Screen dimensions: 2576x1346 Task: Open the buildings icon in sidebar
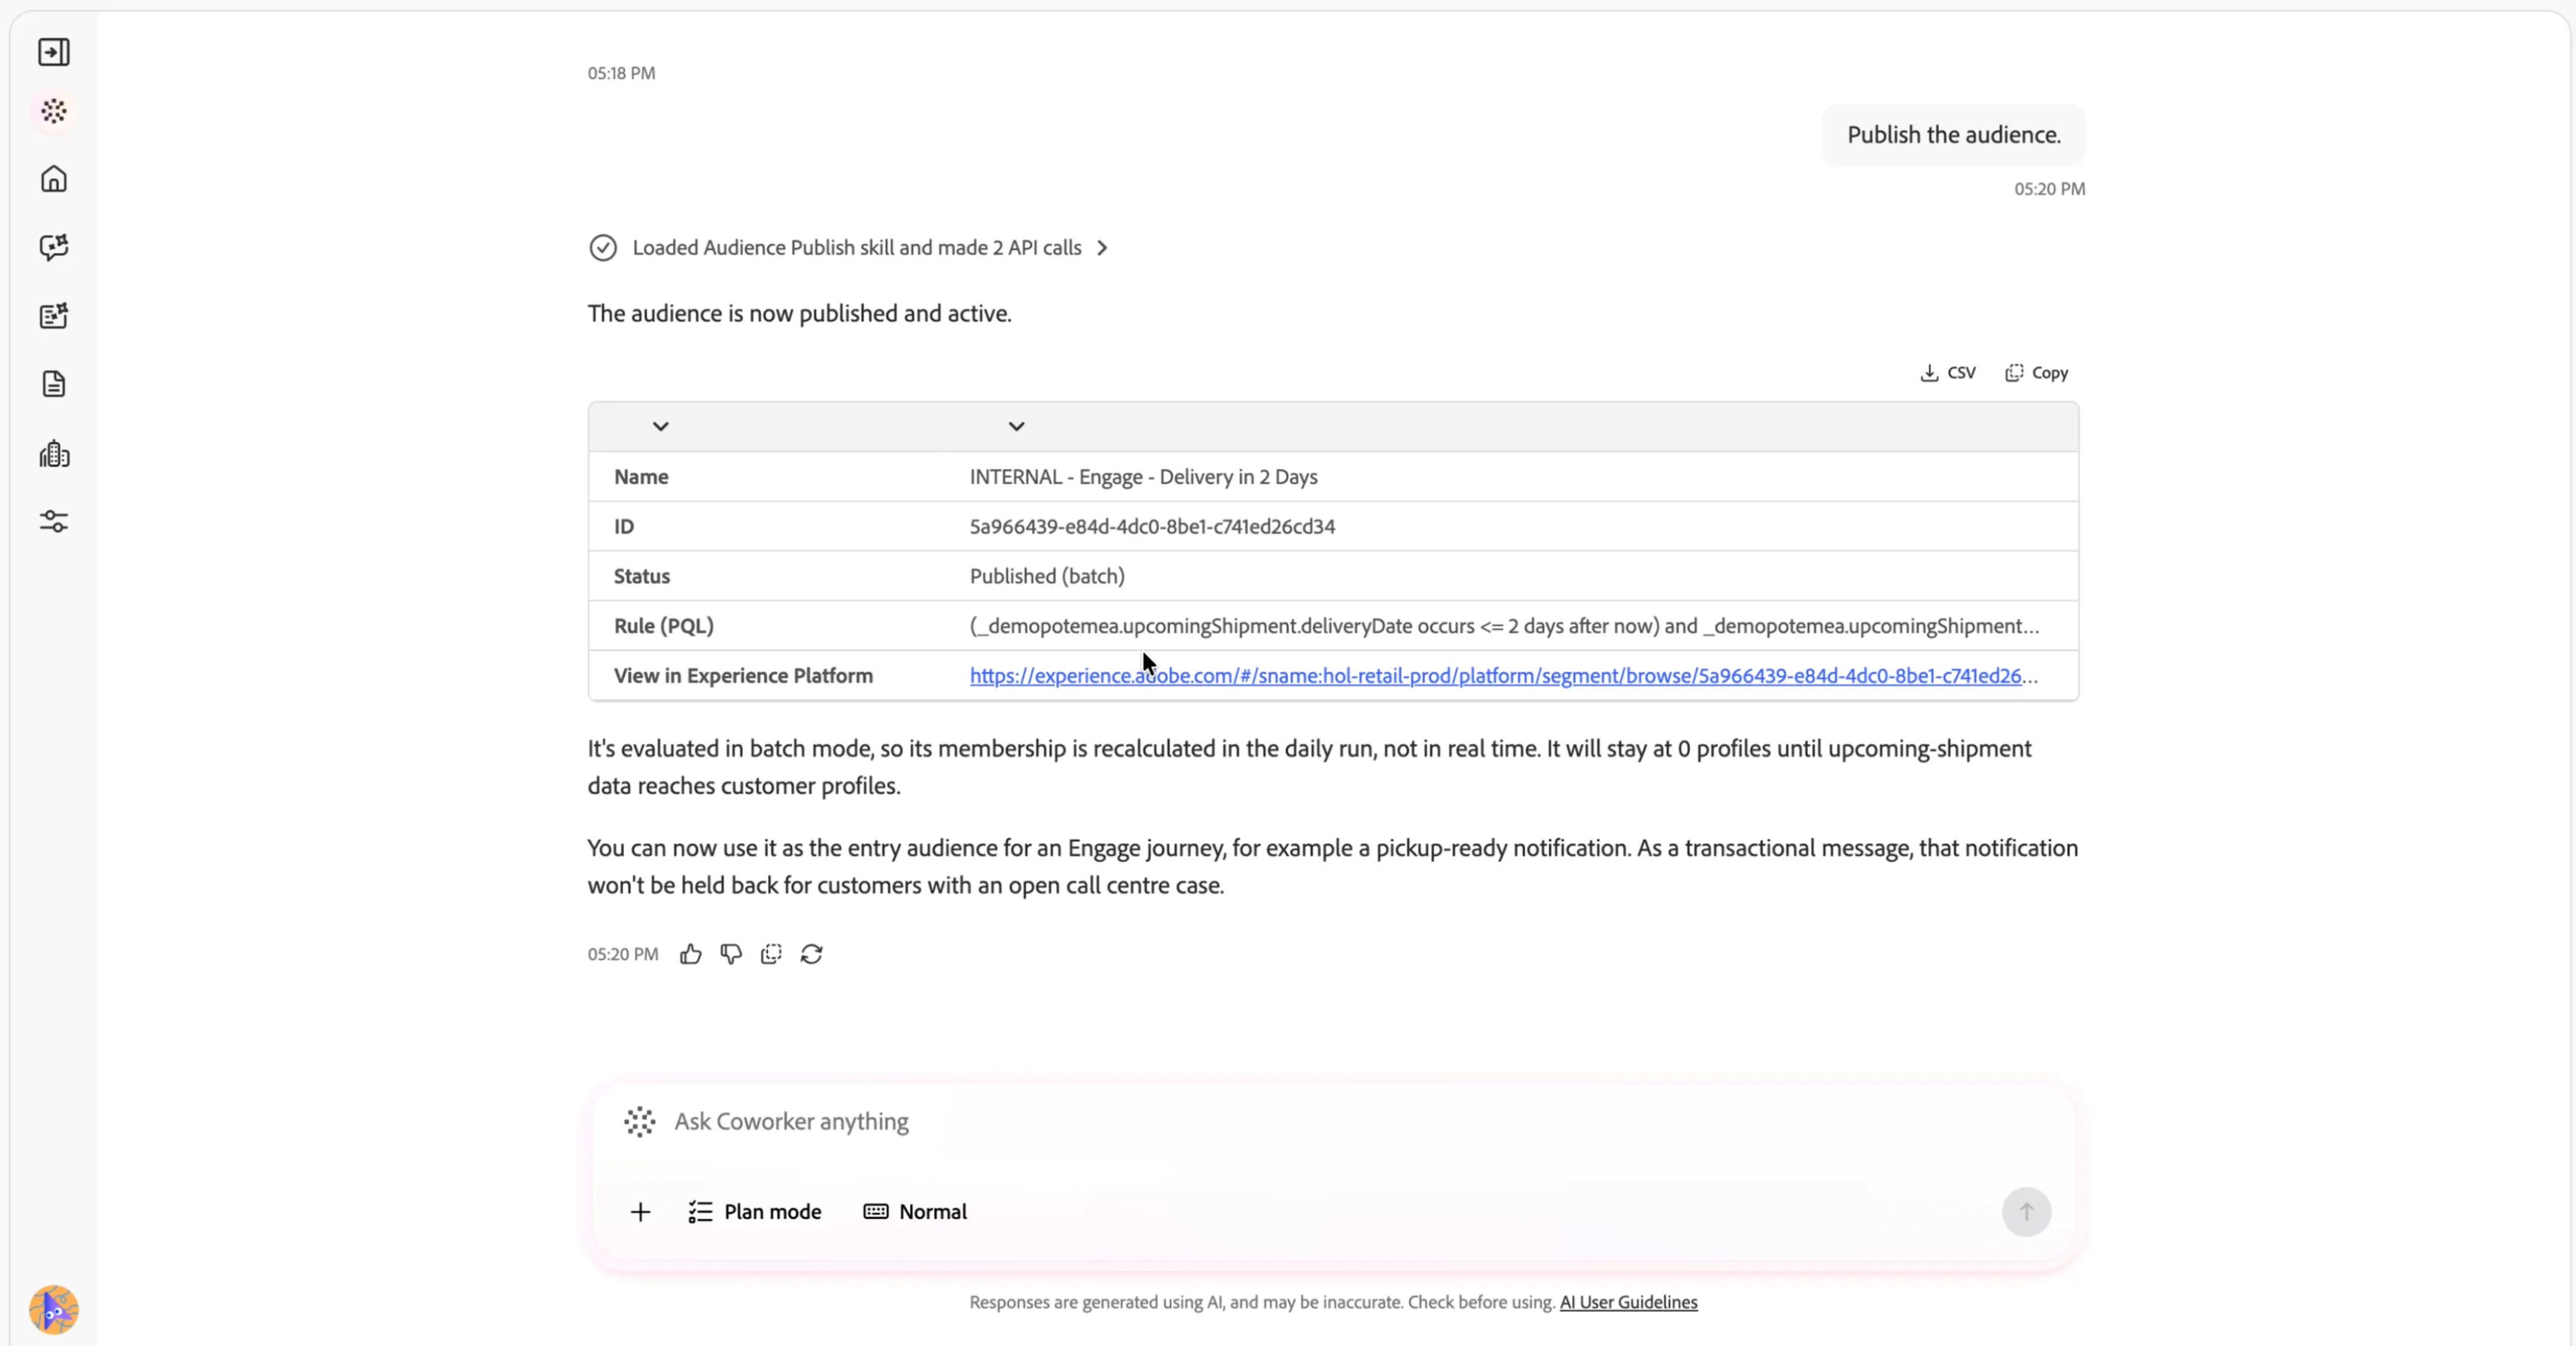point(54,454)
